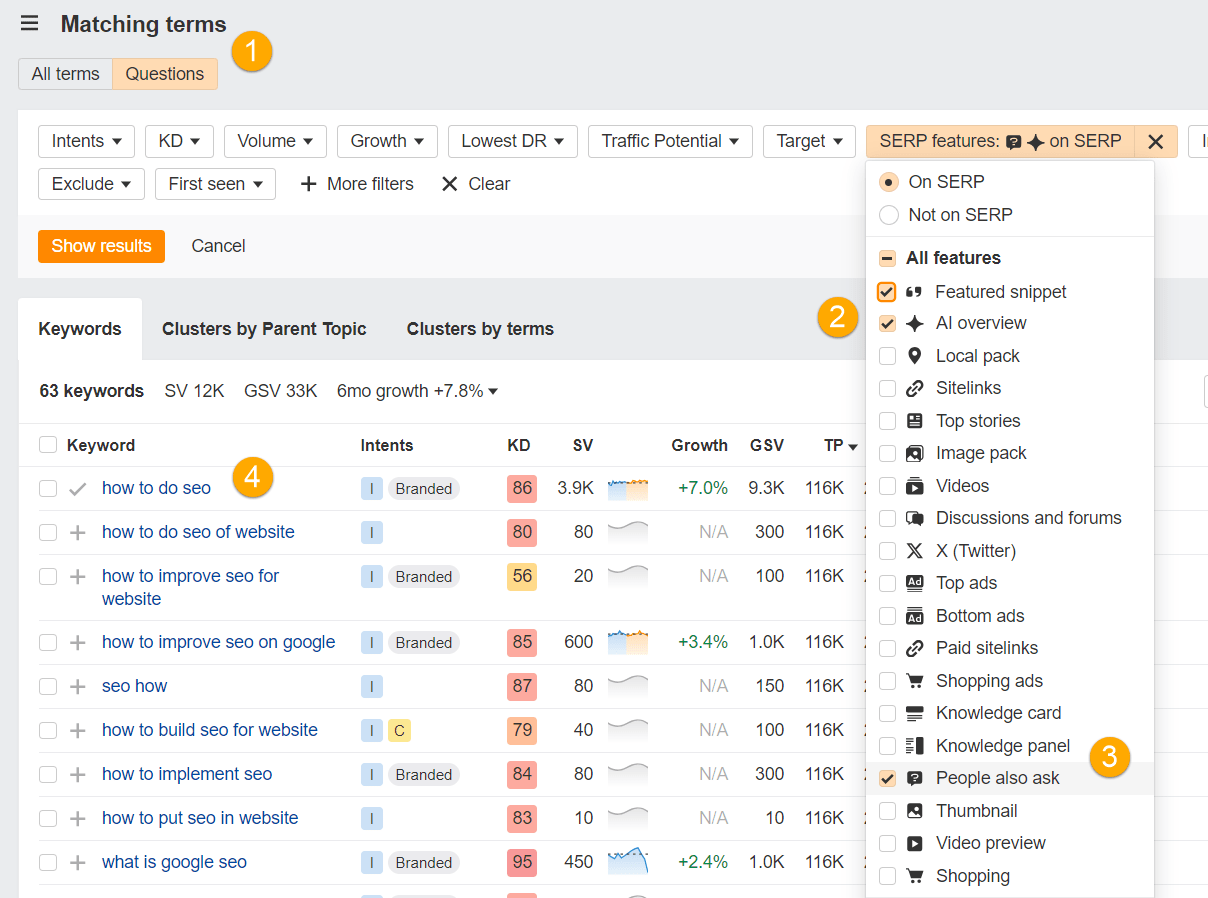Remove SERP features filter via its X icon
This screenshot has height=898, width=1208.
pyautogui.click(x=1156, y=141)
